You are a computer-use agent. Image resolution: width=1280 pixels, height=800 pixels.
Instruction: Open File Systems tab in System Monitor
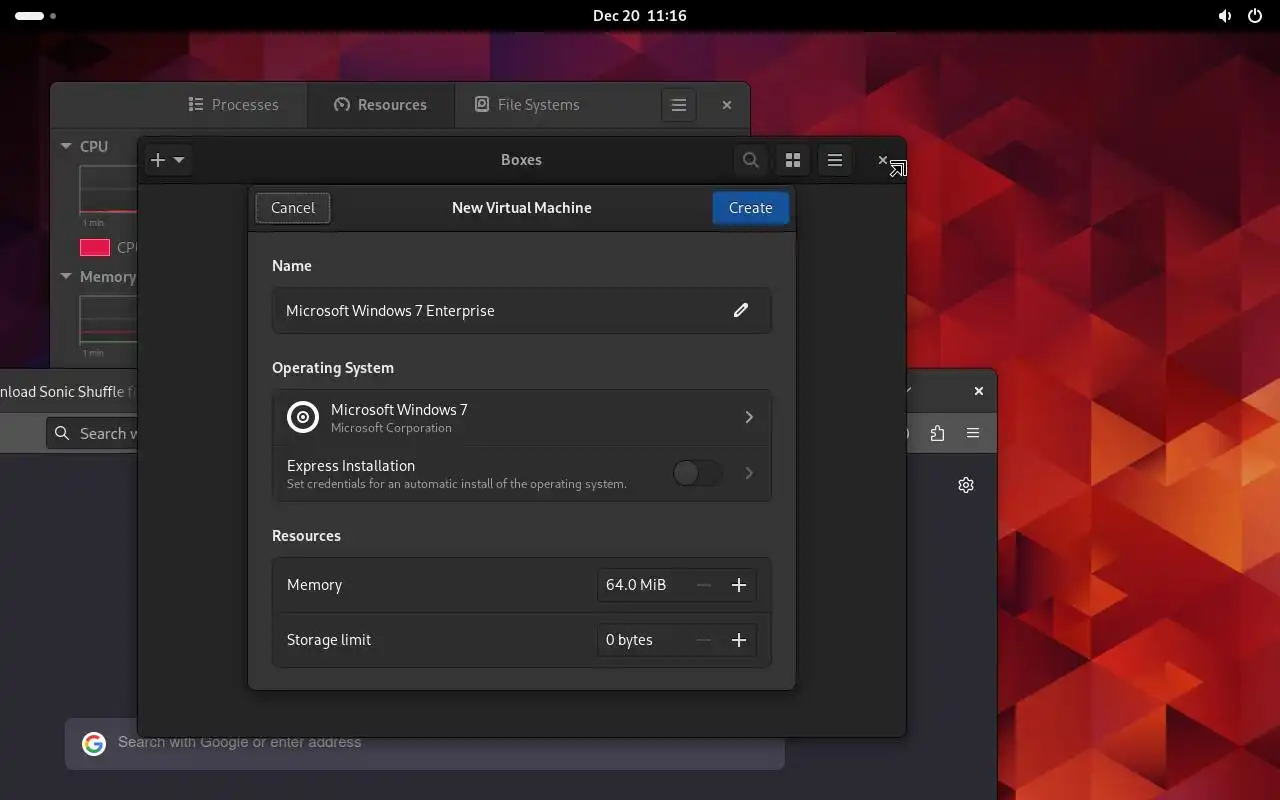[x=527, y=105]
